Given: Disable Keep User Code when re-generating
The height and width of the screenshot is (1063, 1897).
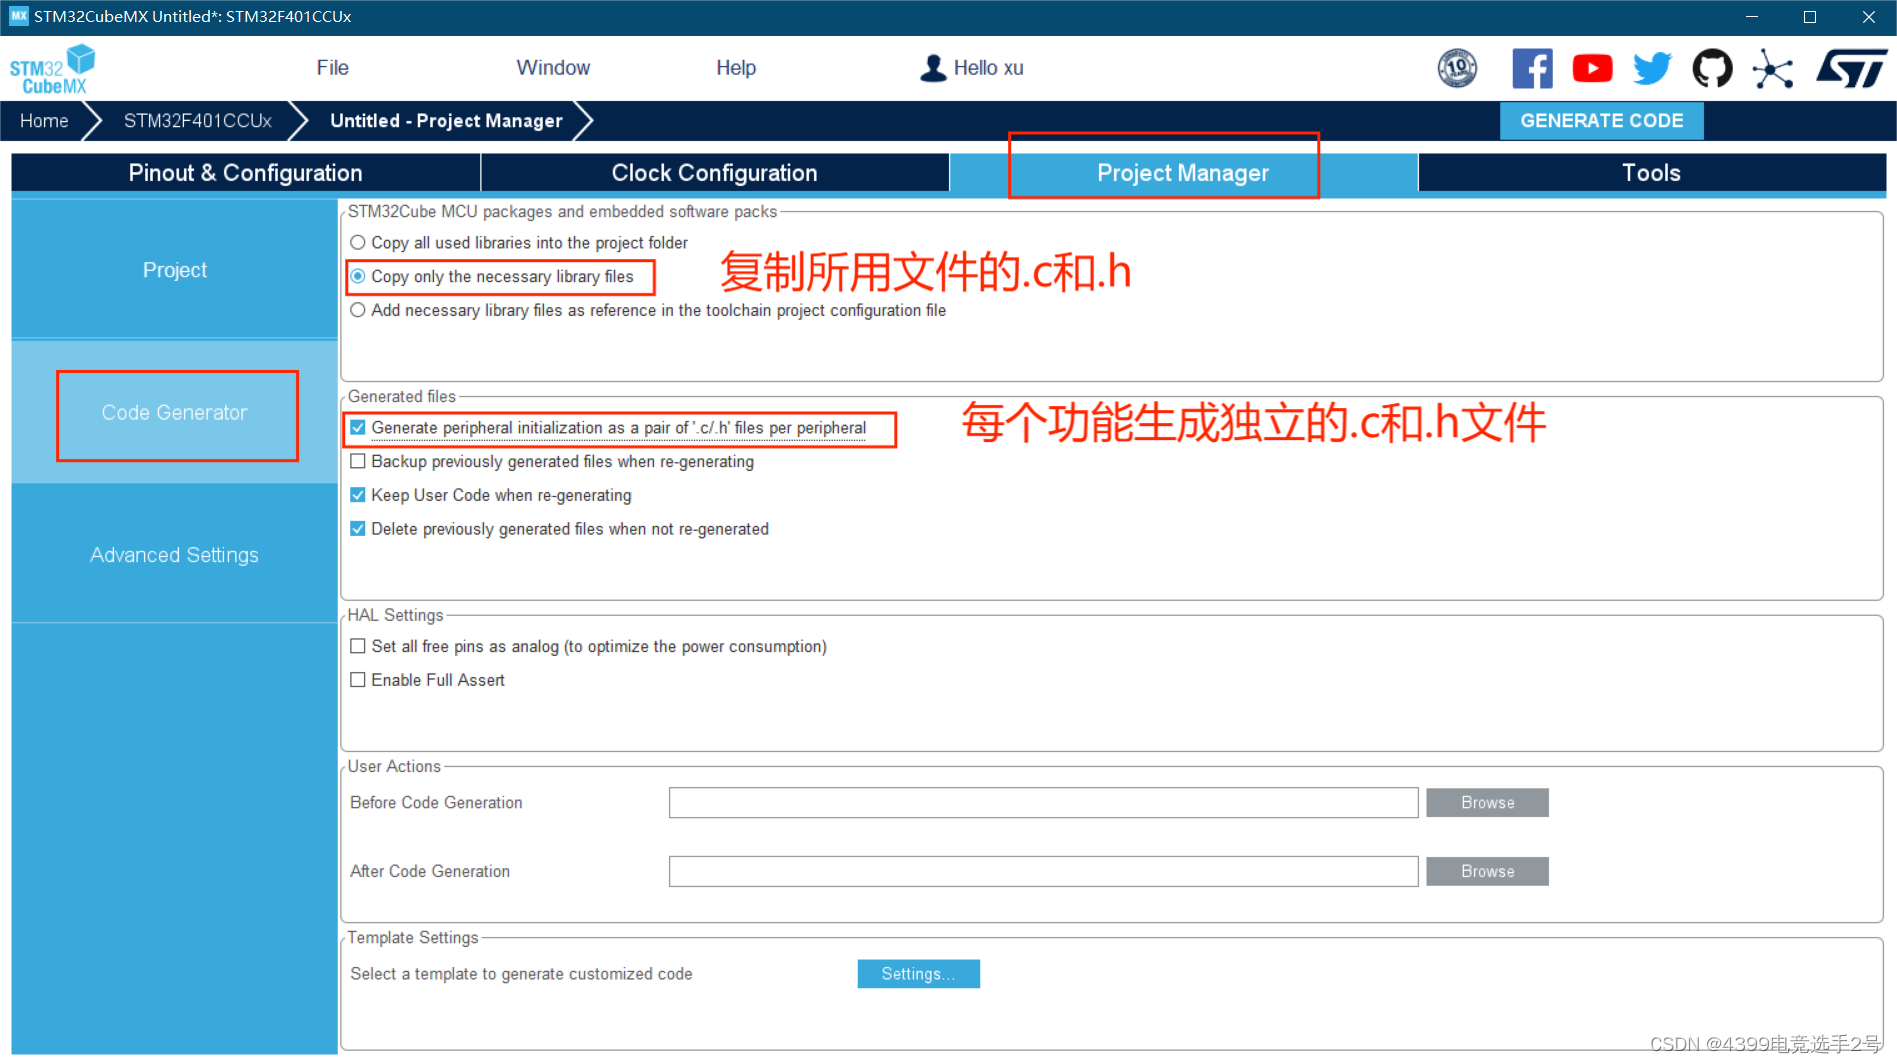Looking at the screenshot, I should [358, 494].
